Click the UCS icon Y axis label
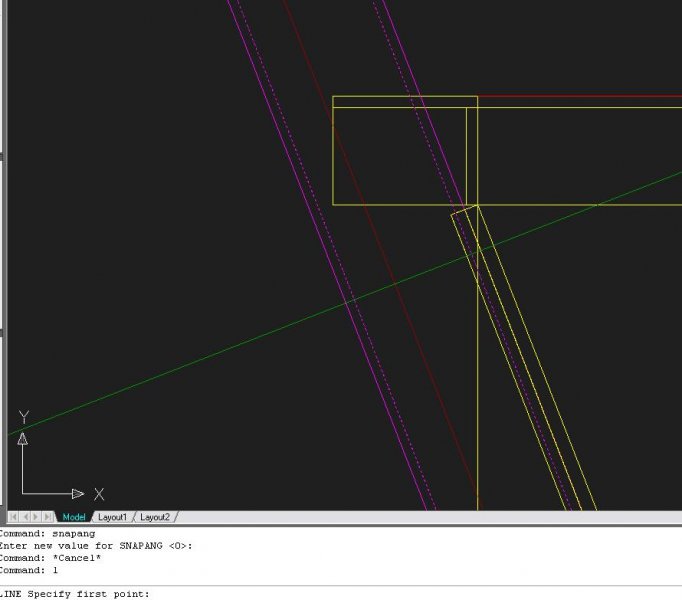The image size is (682, 600). (24, 417)
